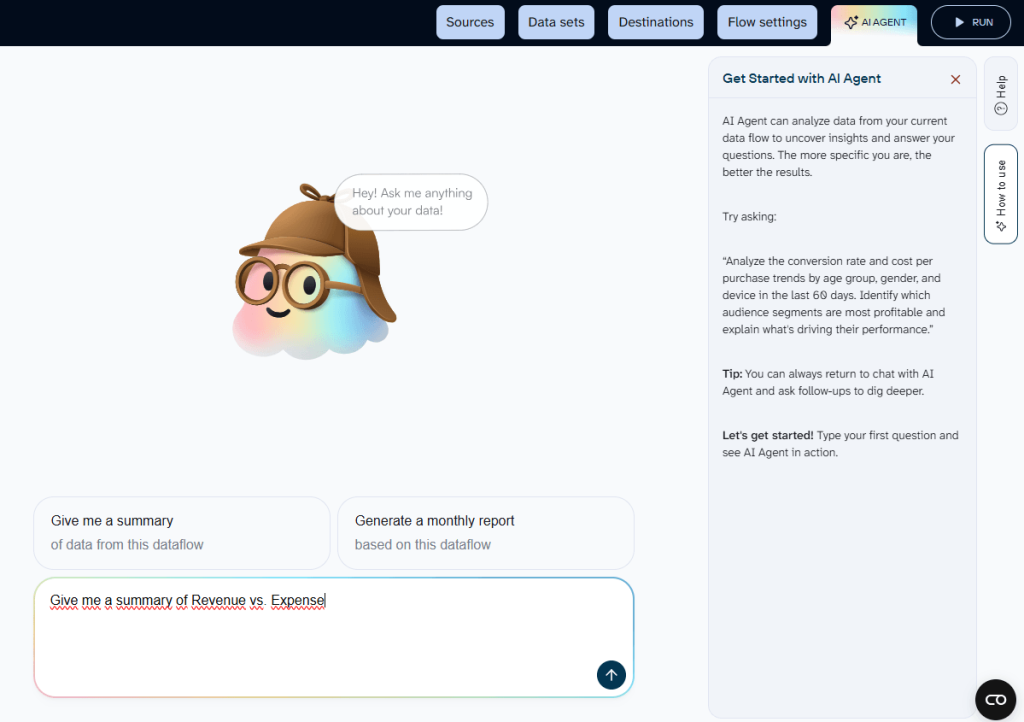Select the Give me a summary suggestion

click(181, 532)
